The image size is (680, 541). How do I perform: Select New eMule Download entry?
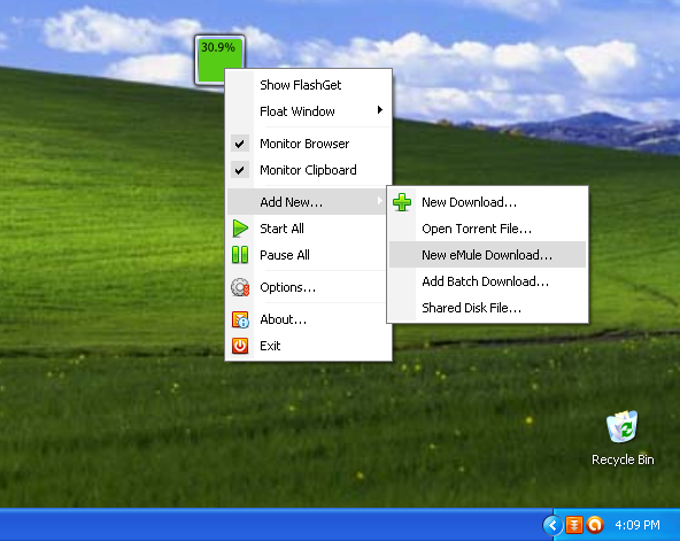point(487,255)
